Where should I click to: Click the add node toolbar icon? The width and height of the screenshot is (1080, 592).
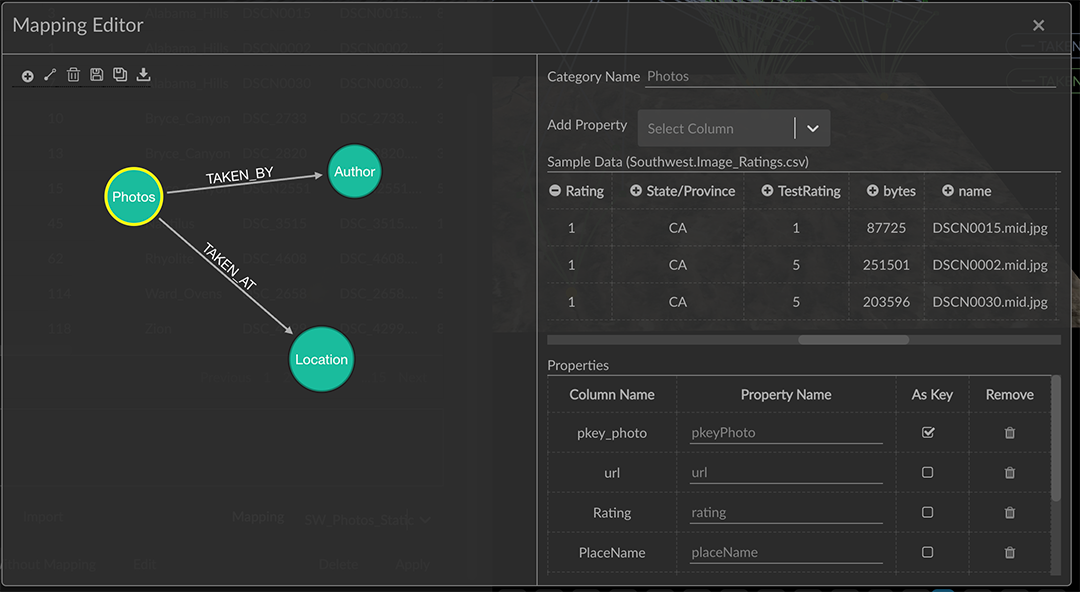pos(27,76)
